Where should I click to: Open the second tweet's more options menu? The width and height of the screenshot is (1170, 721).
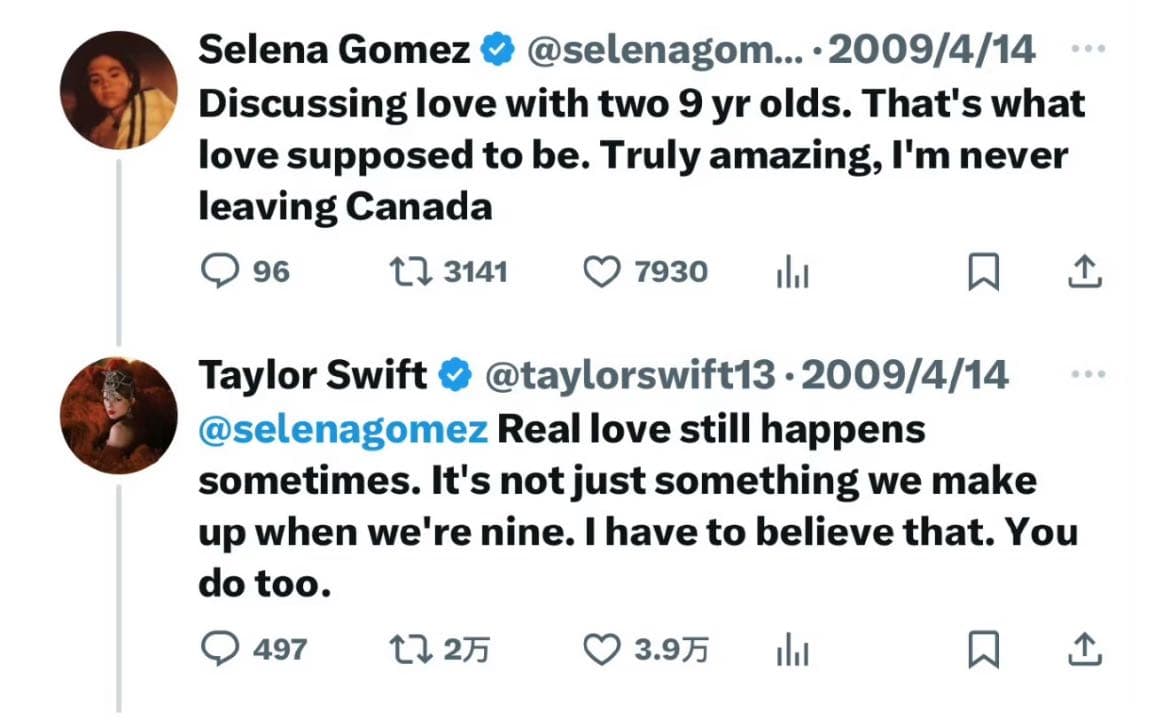pyautogui.click(x=1088, y=374)
